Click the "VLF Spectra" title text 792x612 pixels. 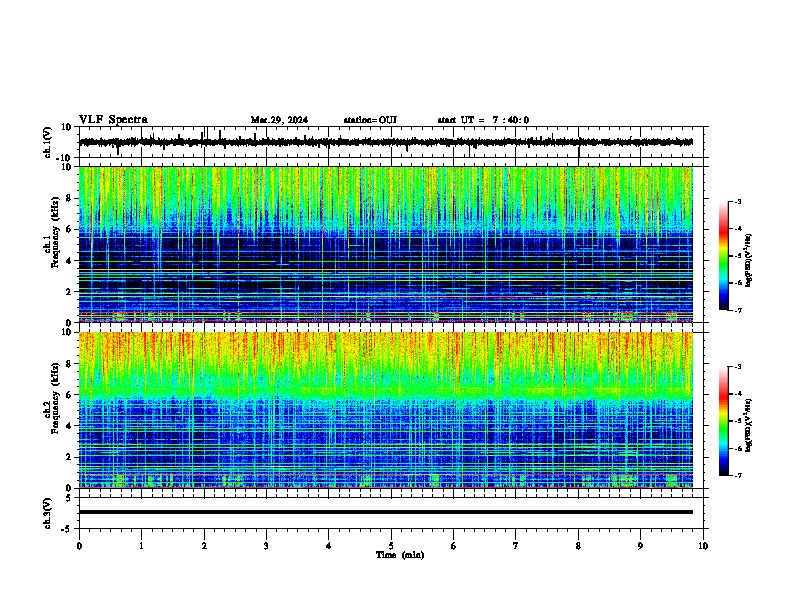[x=113, y=120]
